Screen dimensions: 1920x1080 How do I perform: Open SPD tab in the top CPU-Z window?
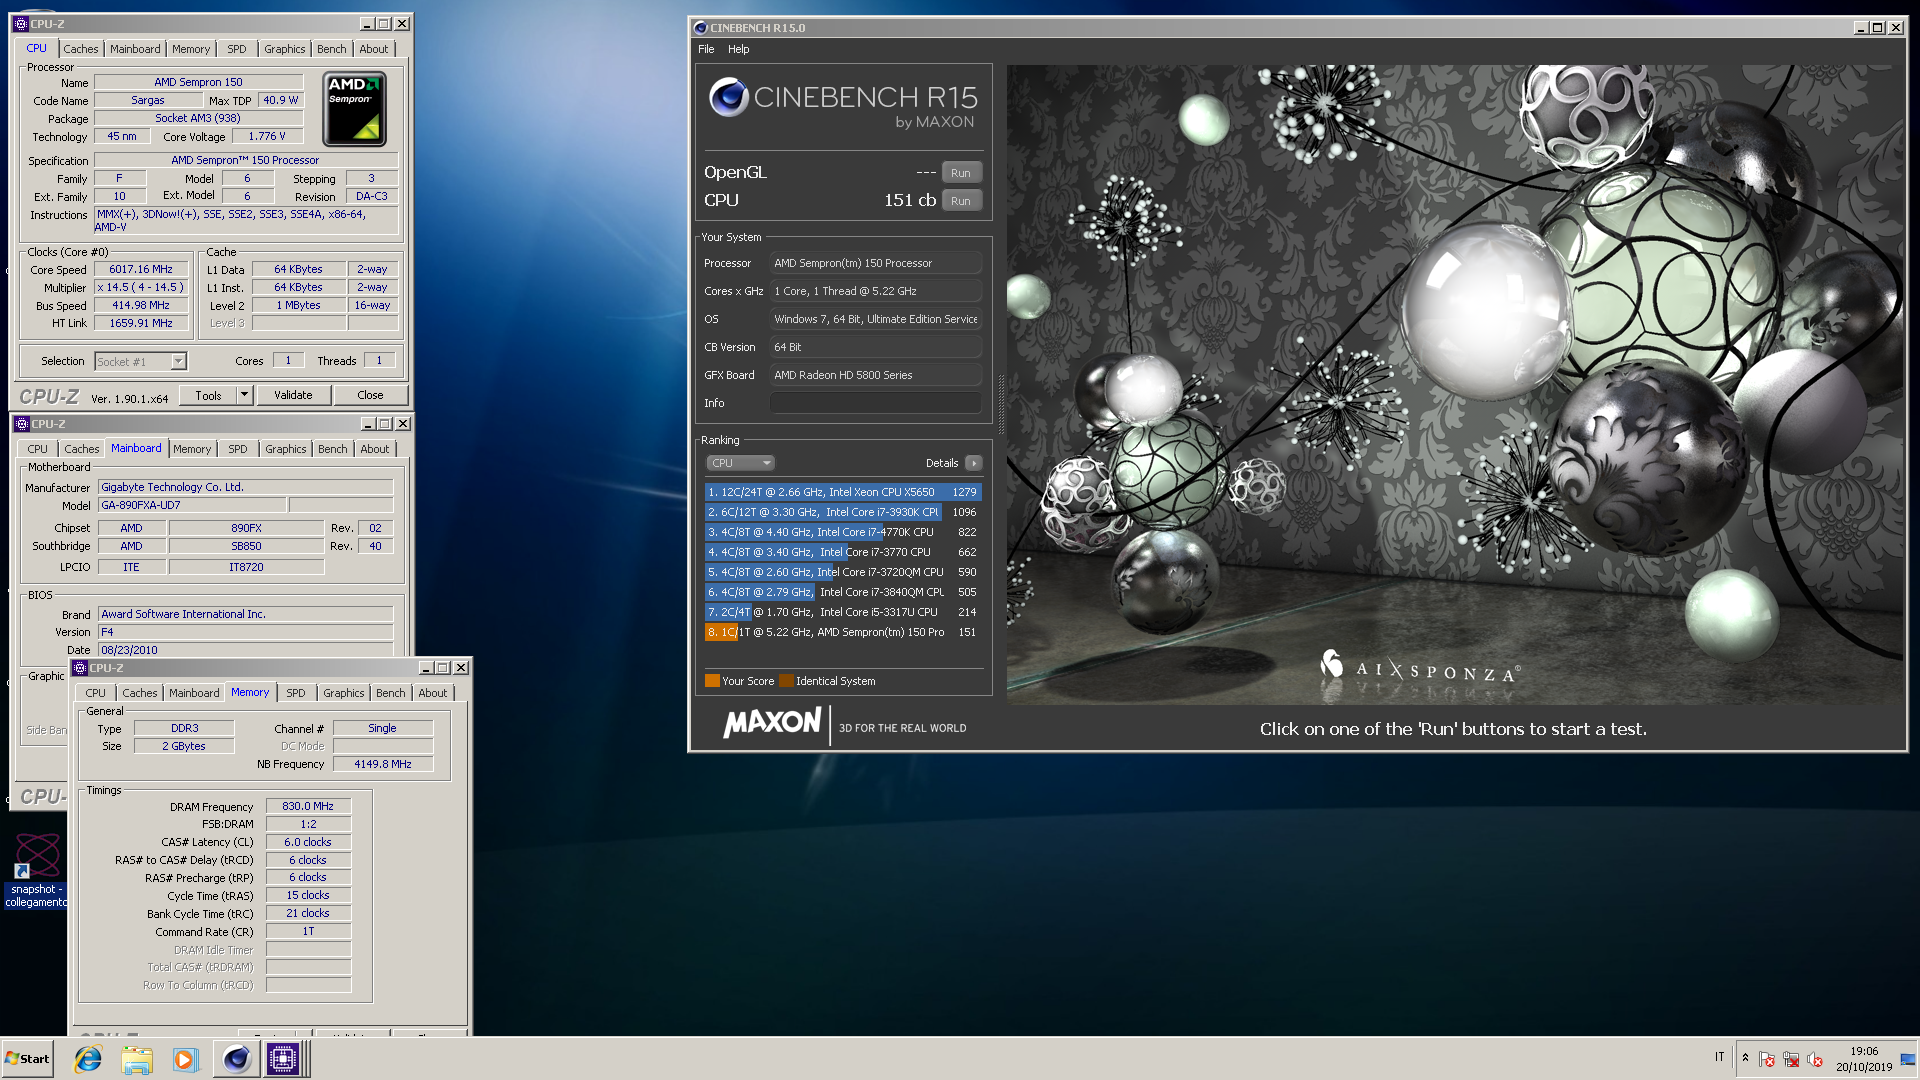pos(237,49)
